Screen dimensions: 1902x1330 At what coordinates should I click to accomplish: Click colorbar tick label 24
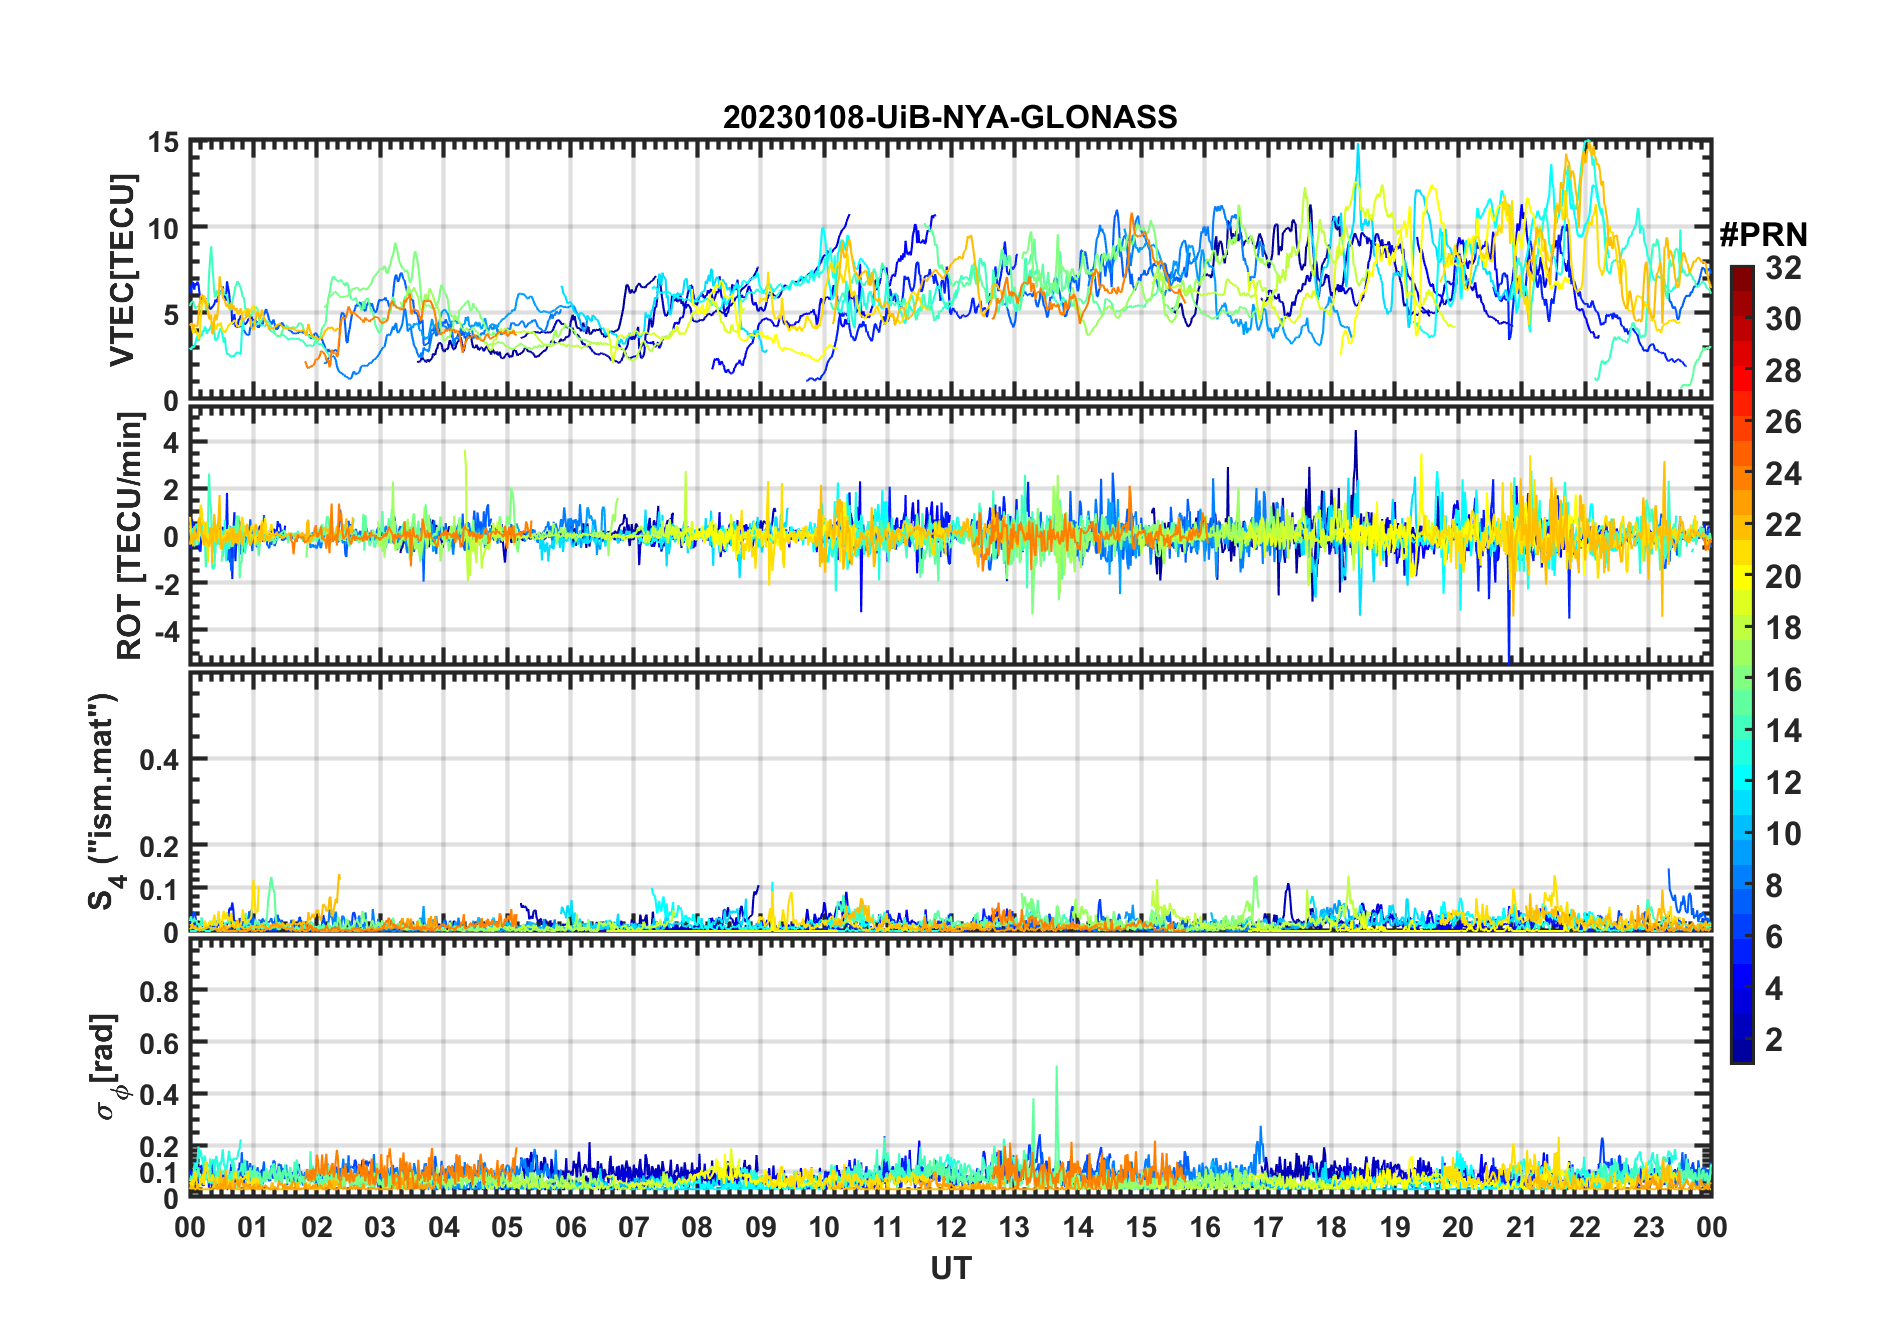pos(1783,474)
